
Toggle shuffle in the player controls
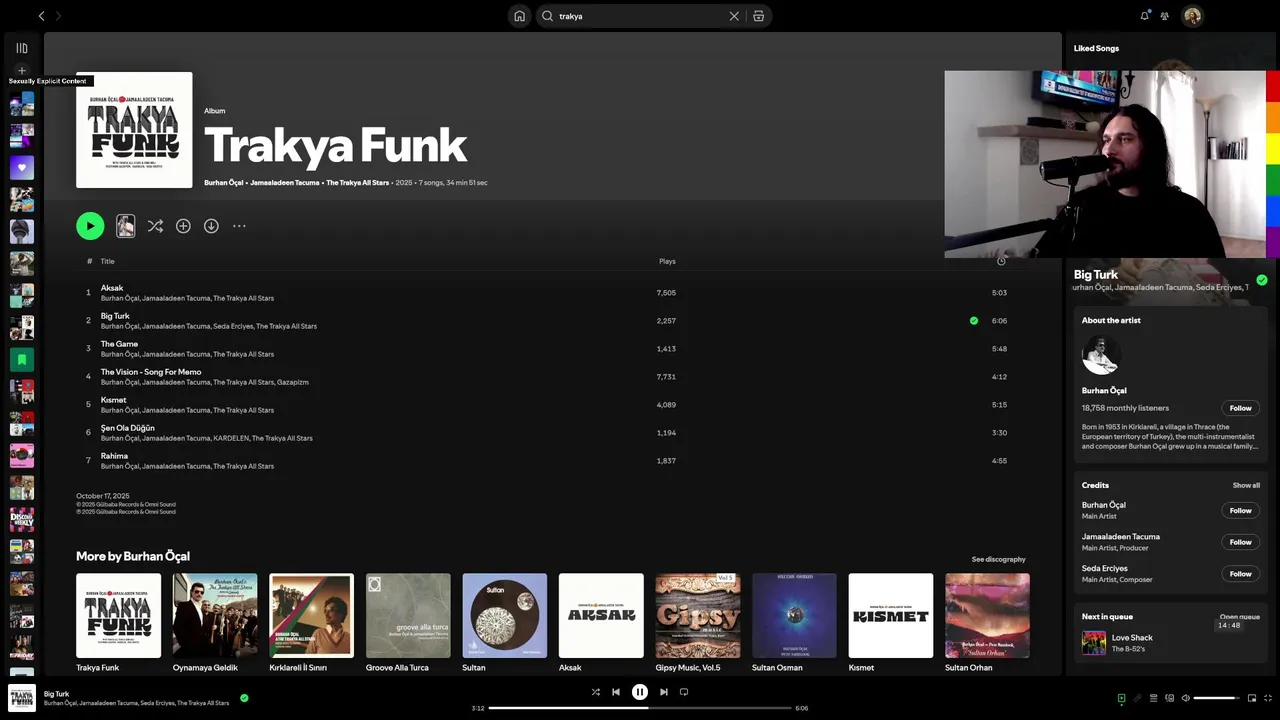[595, 692]
